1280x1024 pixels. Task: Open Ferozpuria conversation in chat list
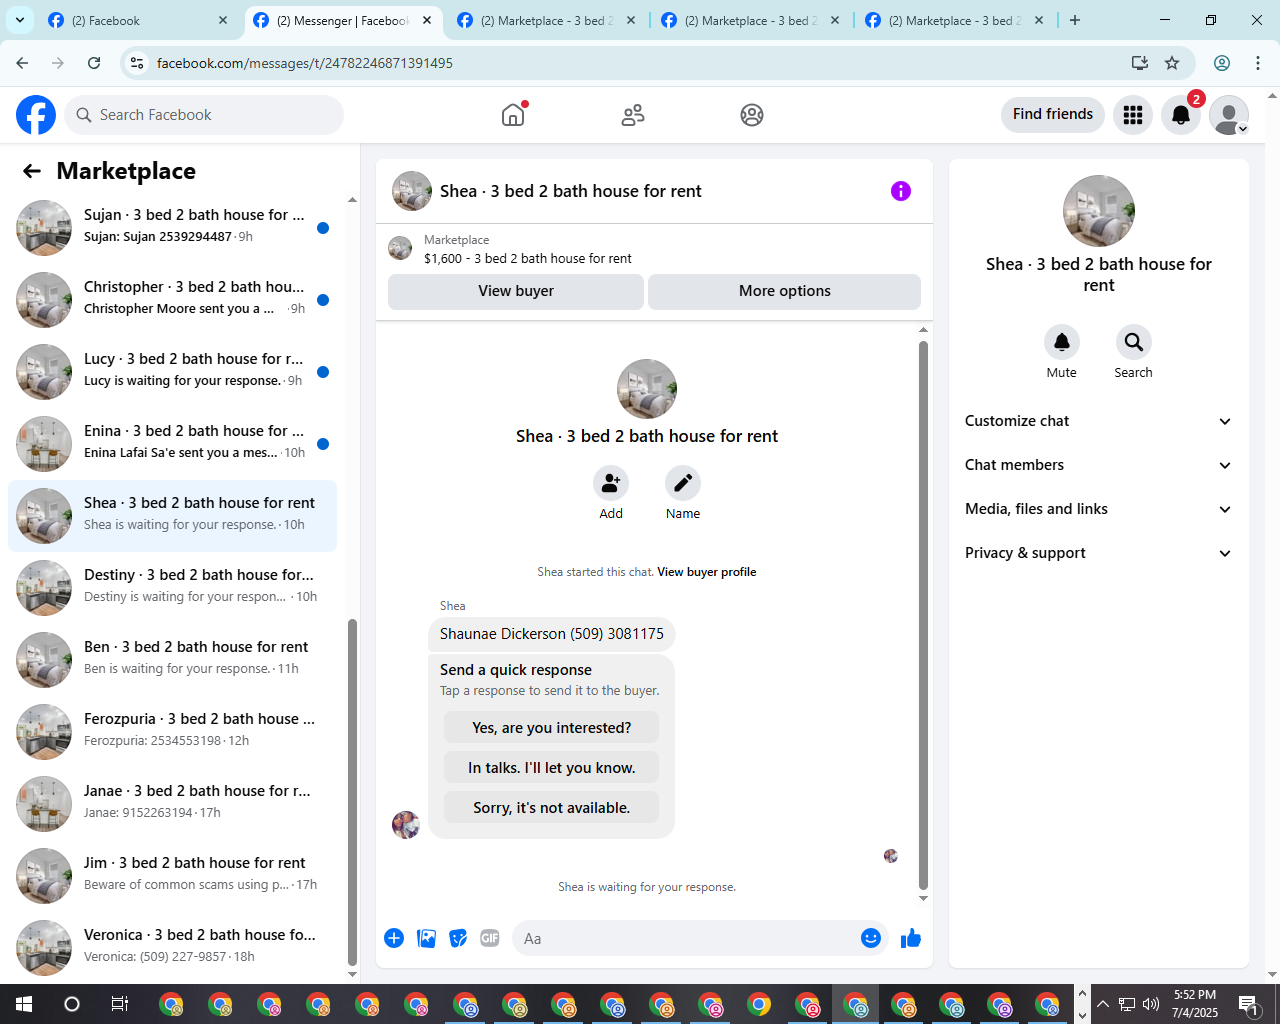coord(172,732)
